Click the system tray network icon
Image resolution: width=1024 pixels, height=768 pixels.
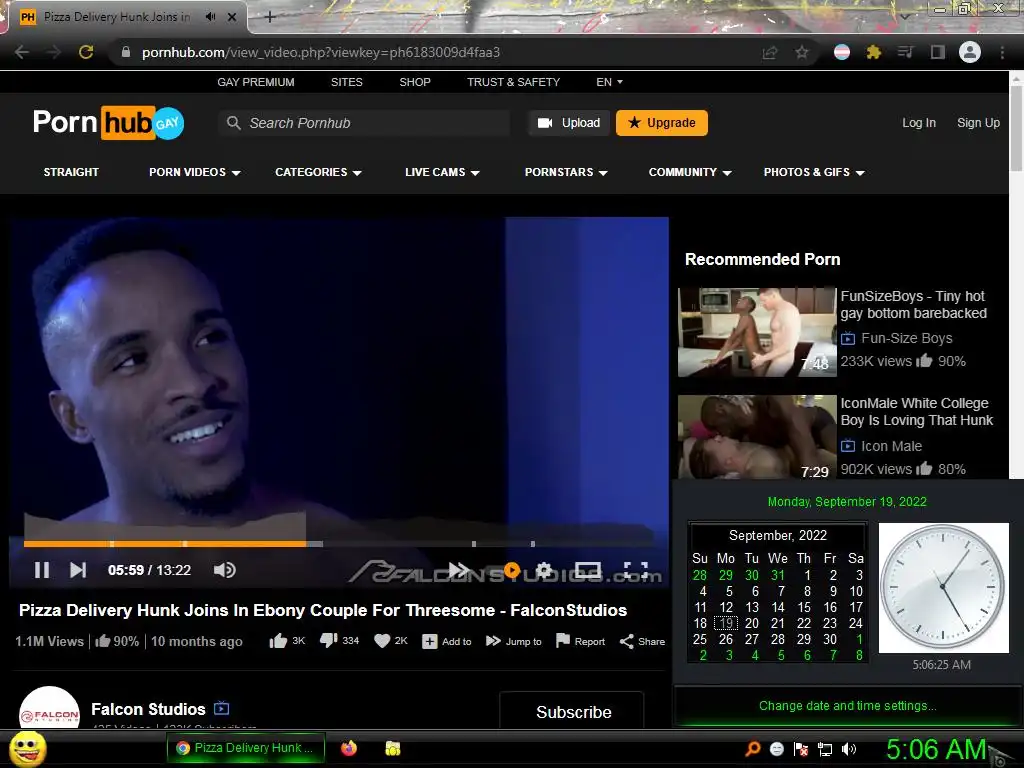click(x=825, y=749)
